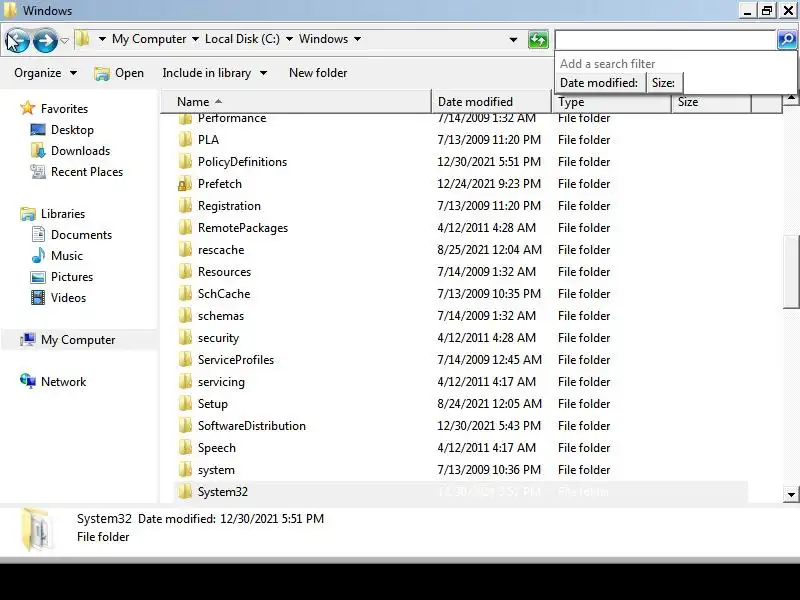Focus the search input box

pos(665,39)
